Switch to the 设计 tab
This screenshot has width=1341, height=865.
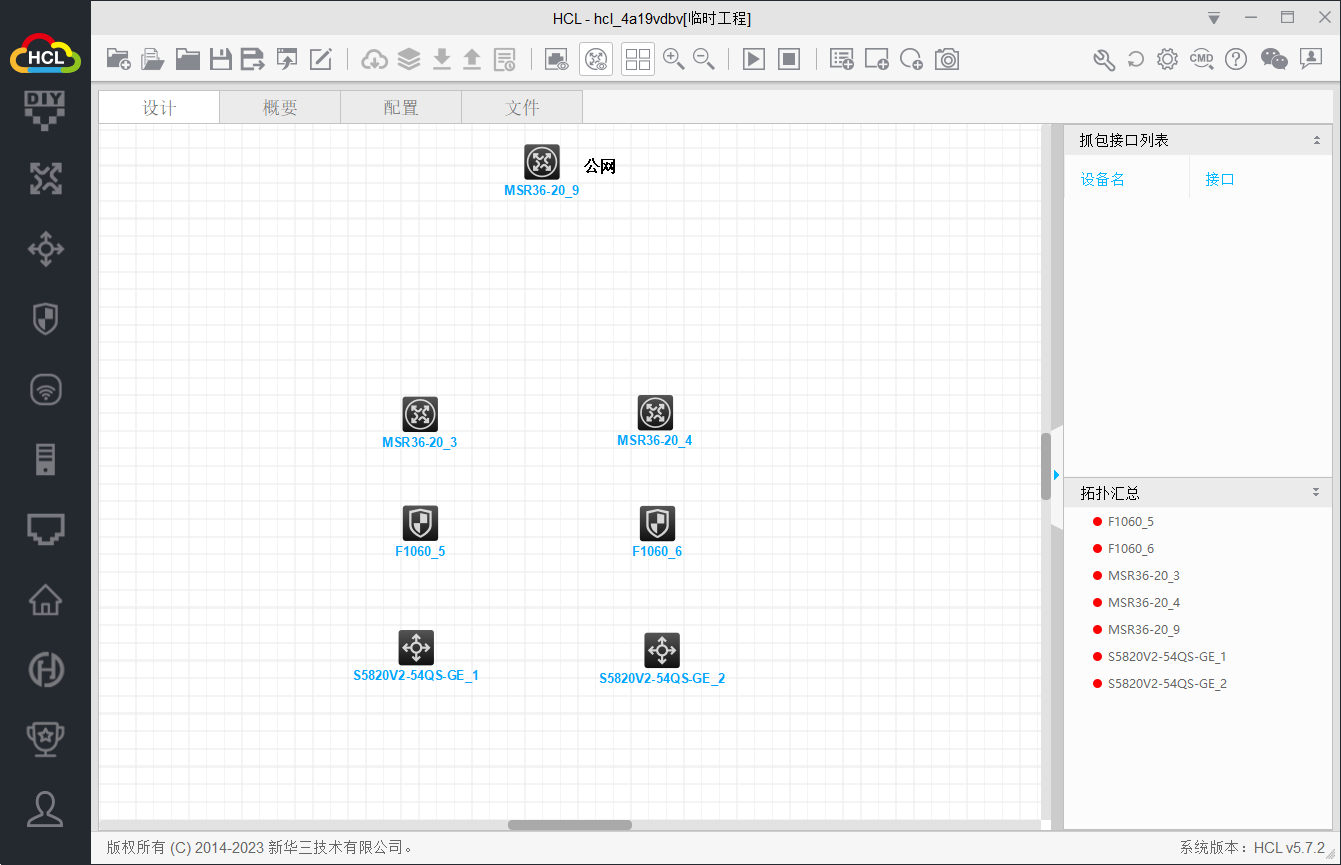[x=159, y=108]
